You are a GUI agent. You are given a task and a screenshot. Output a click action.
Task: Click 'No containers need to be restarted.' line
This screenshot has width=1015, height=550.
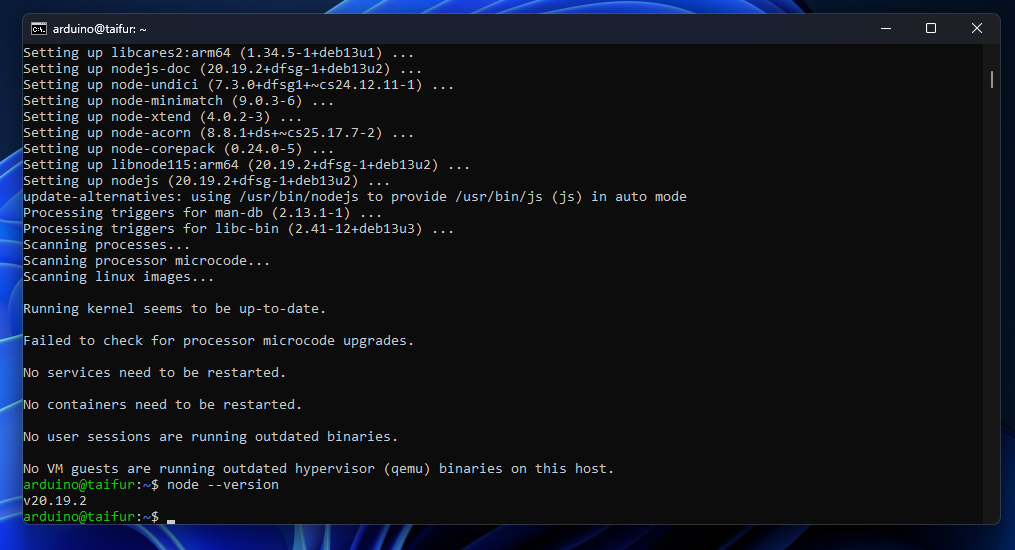tap(162, 404)
